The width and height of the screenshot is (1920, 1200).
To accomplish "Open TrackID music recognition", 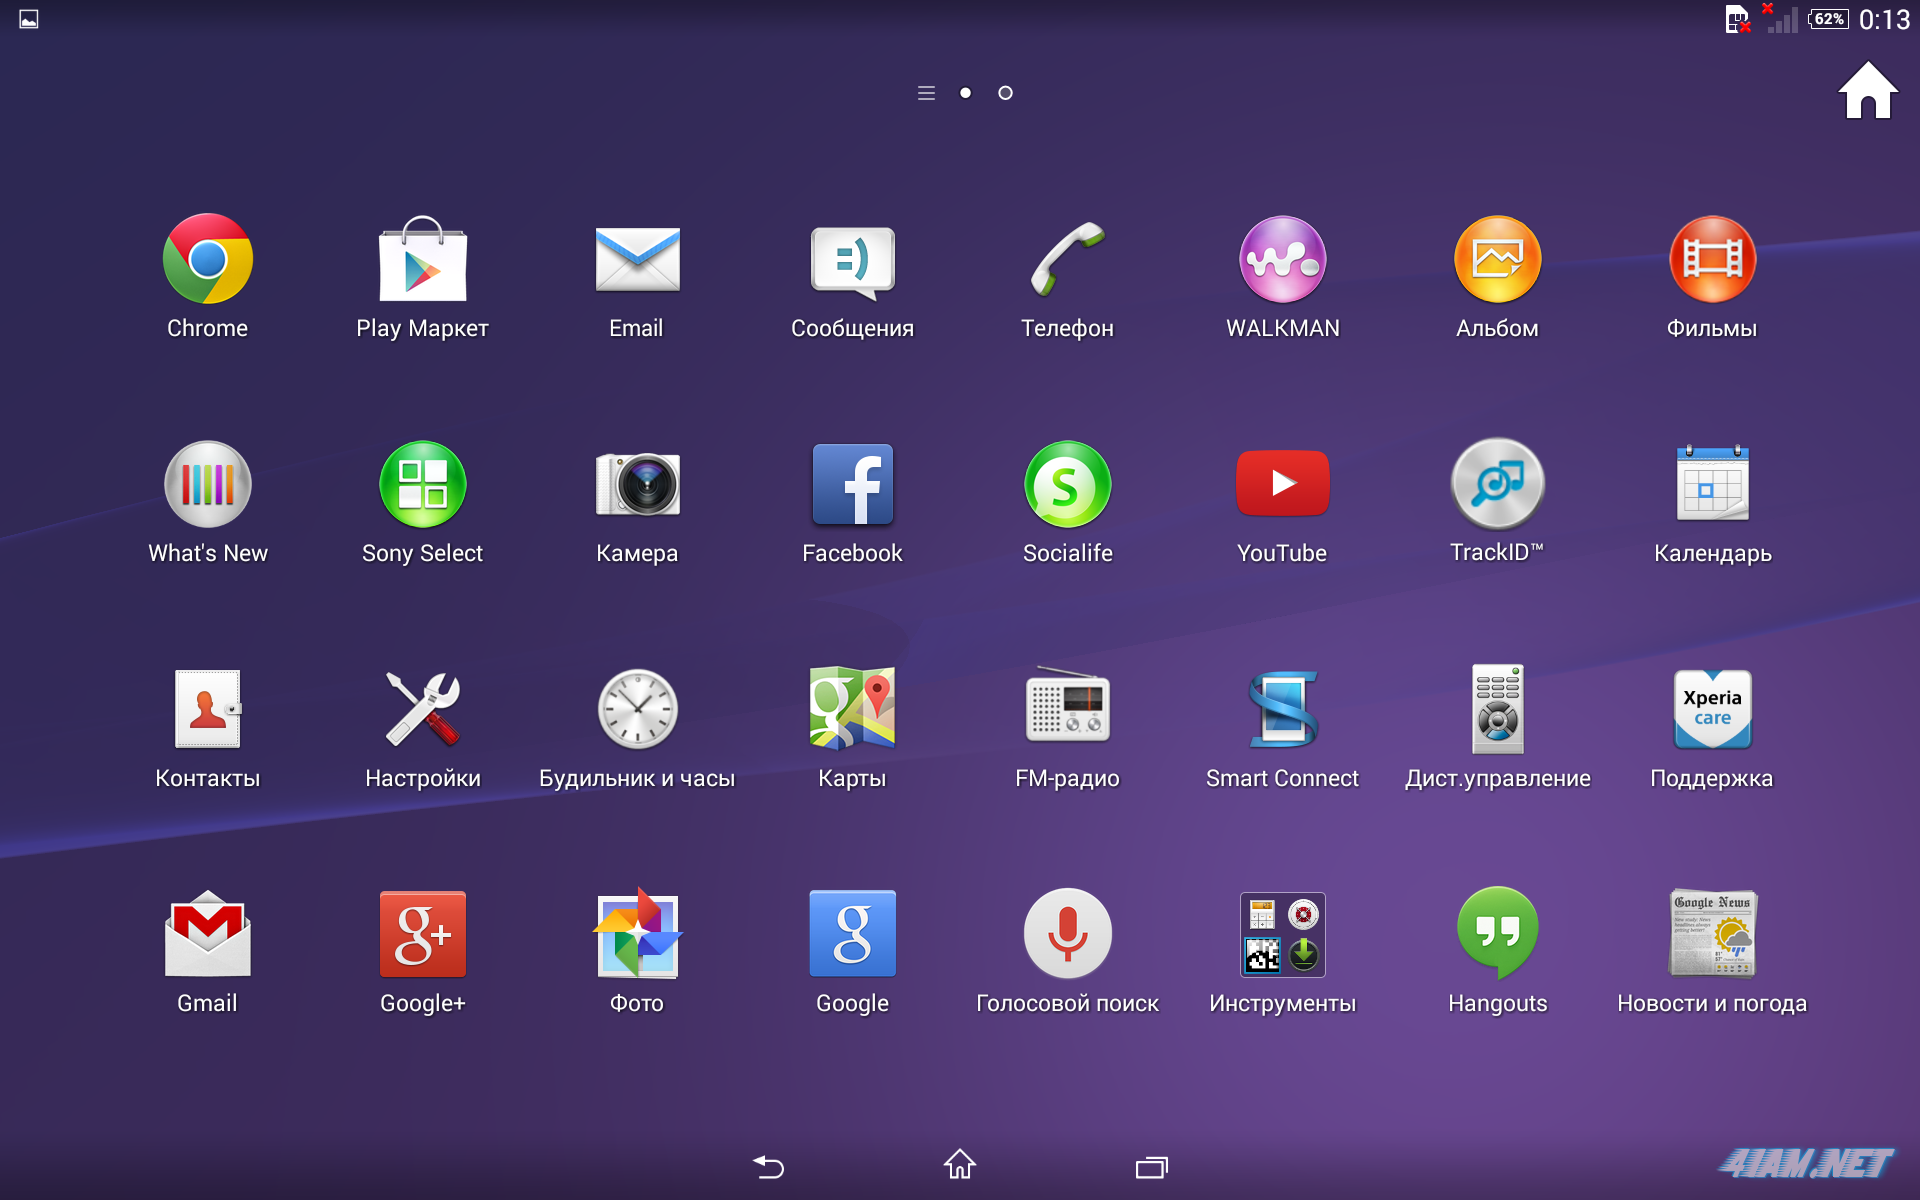I will click(1497, 484).
